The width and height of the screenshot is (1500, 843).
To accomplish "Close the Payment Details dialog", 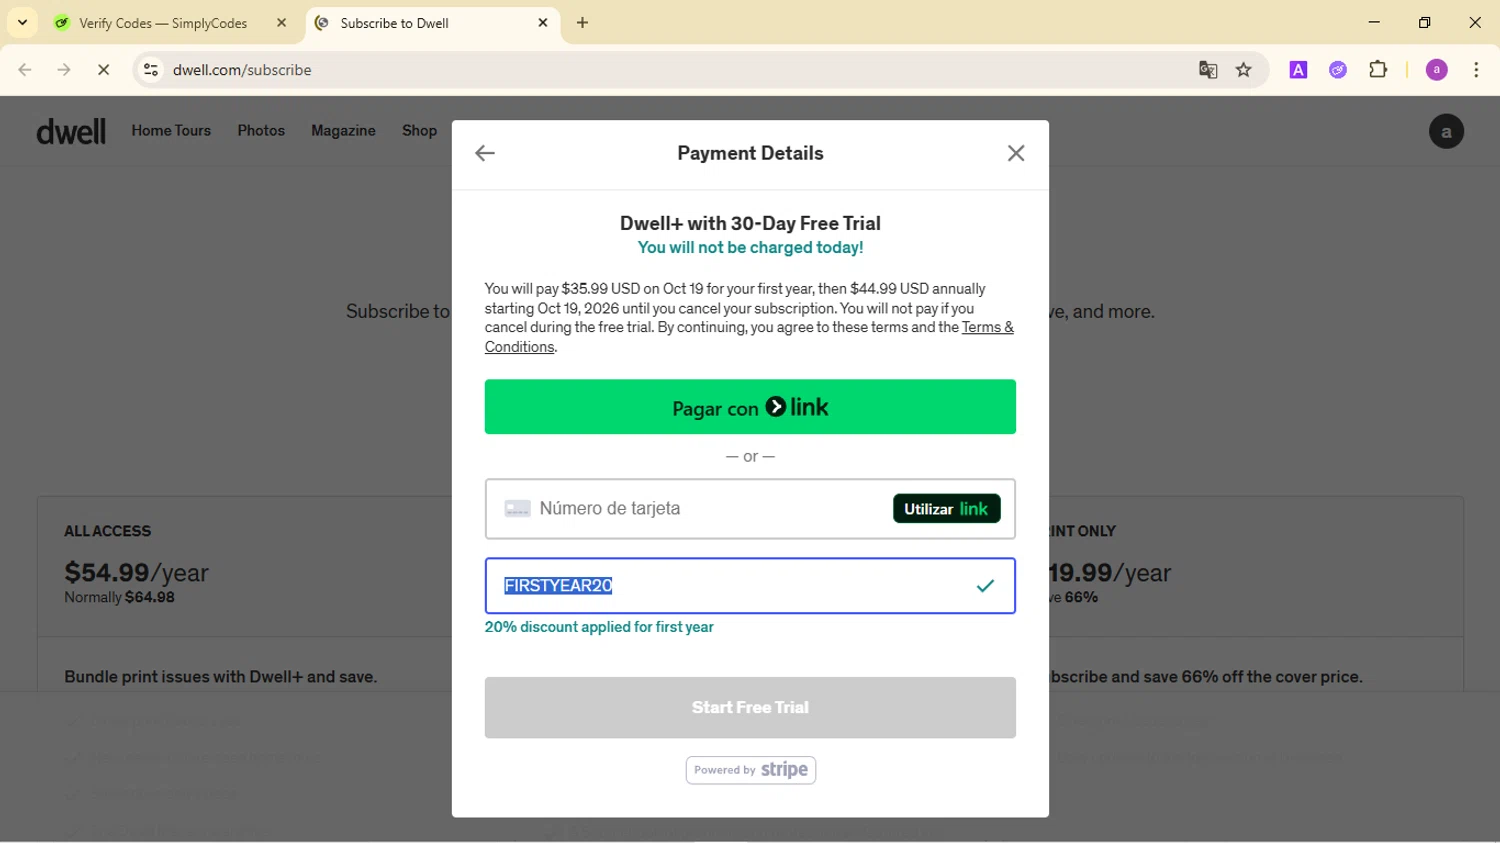I will tap(1016, 153).
